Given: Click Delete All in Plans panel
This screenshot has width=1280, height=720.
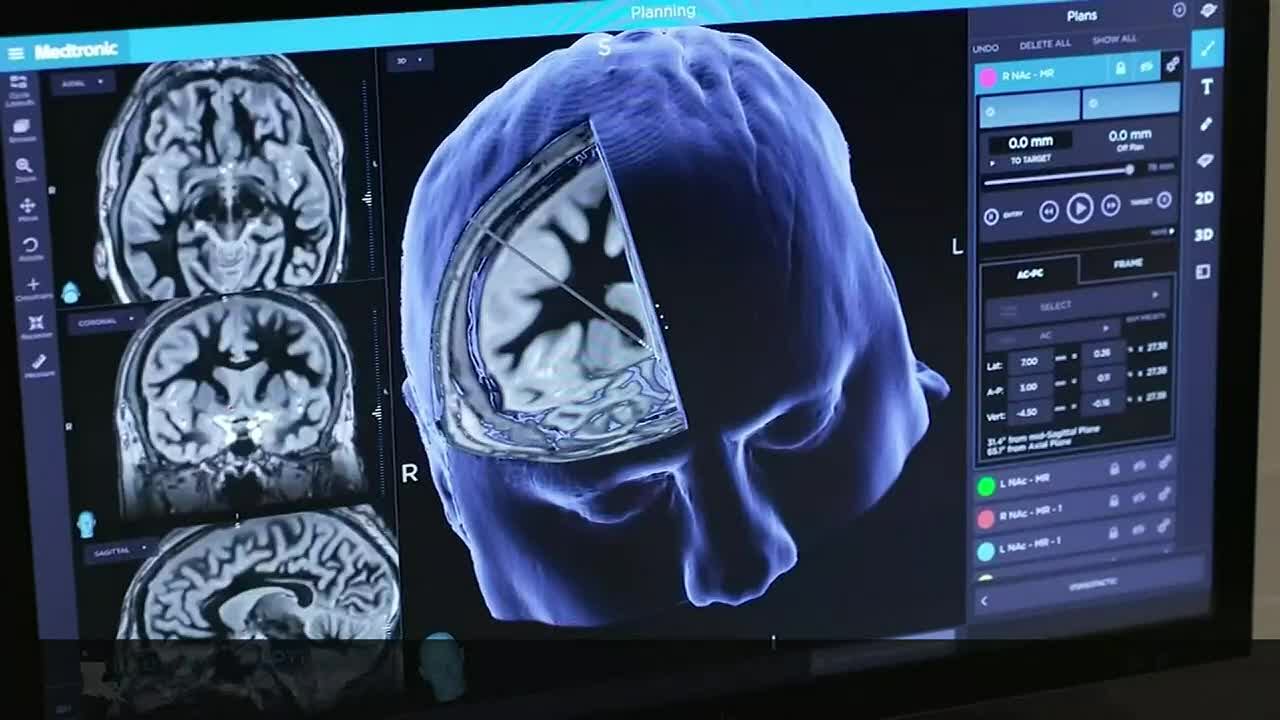Looking at the screenshot, I should 1044,44.
